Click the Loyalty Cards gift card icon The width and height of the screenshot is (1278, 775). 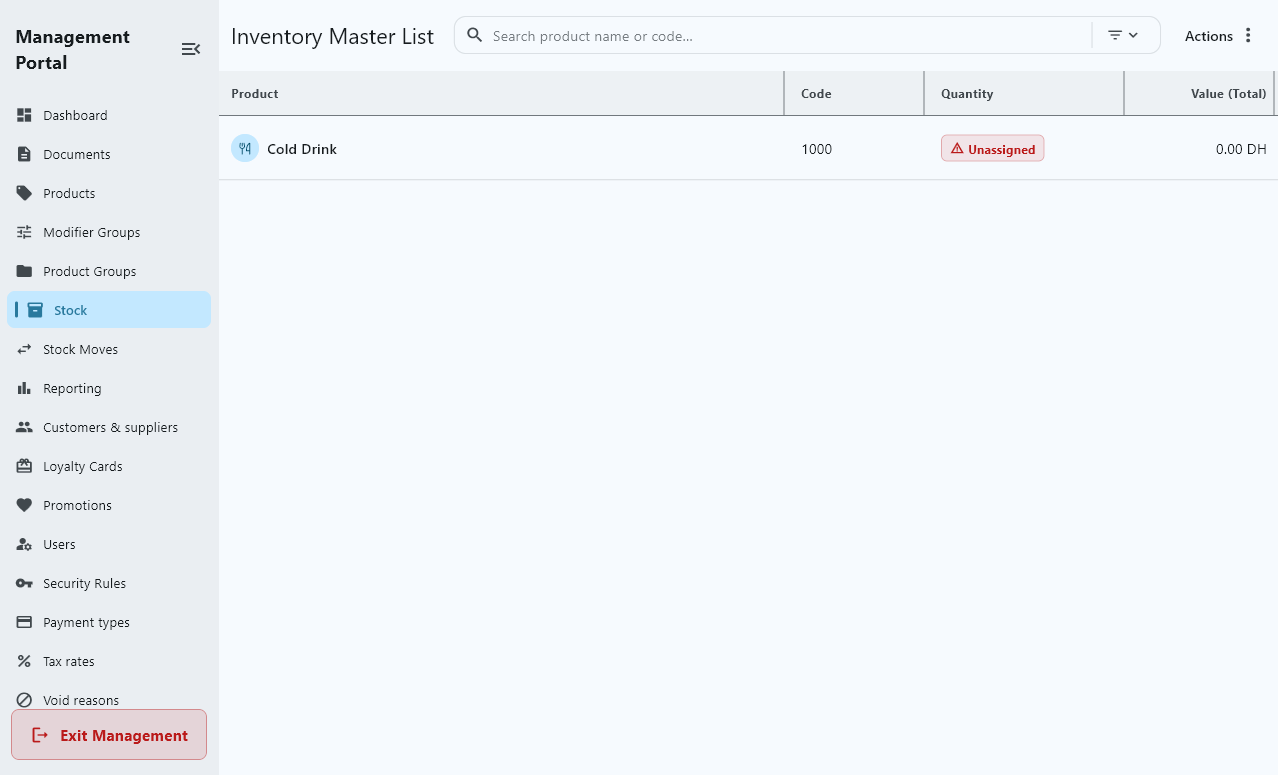(x=24, y=466)
